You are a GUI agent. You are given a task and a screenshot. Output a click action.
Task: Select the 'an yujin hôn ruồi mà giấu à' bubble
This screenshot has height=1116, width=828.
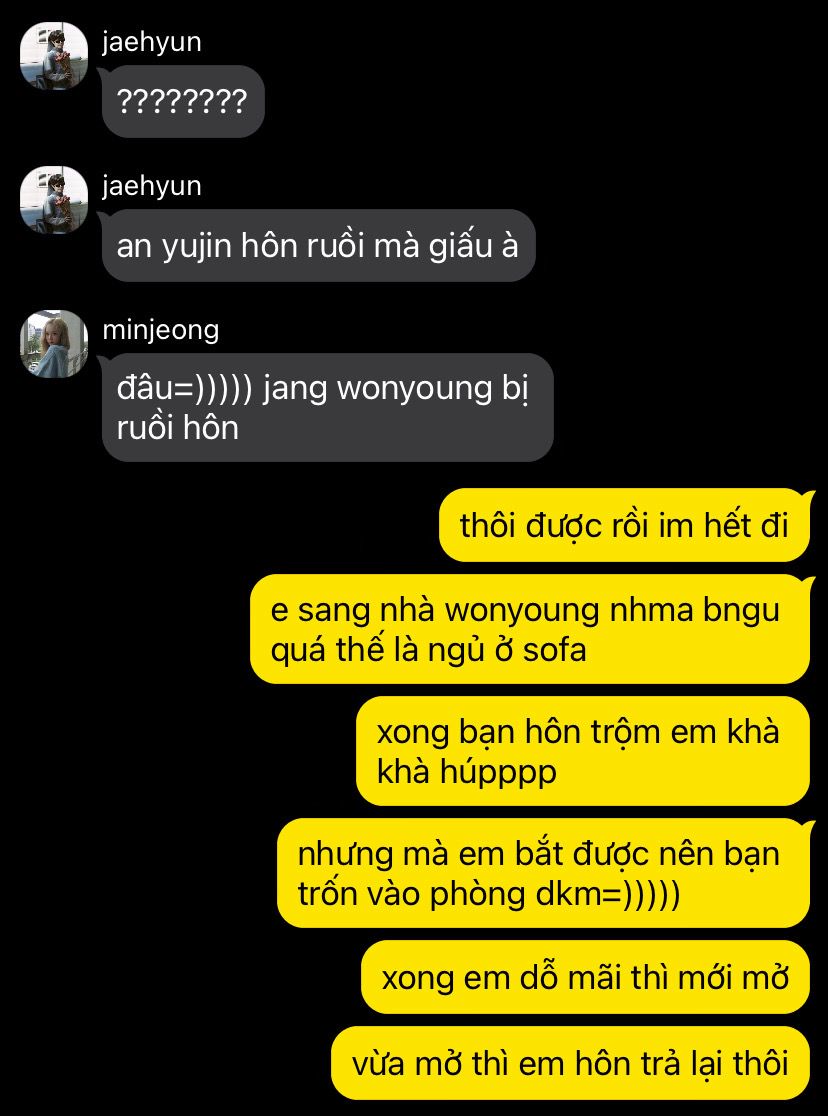[x=318, y=246]
